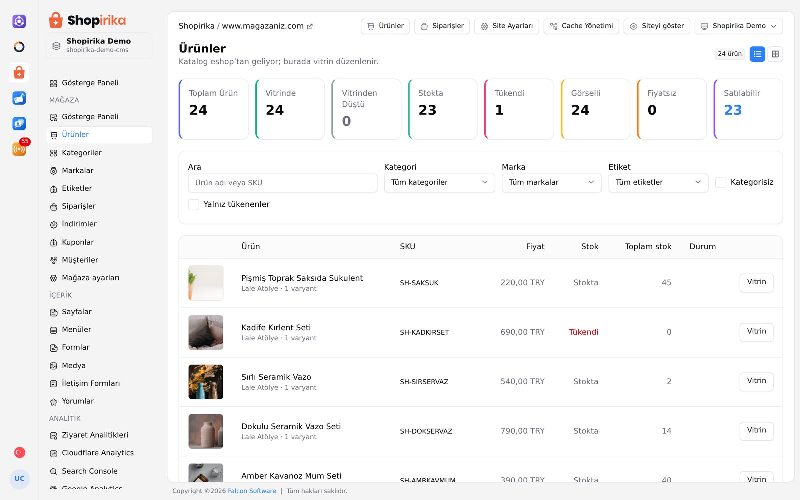800x500 pixels.
Task: Click the Tükendi stat card
Action: [x=519, y=109]
